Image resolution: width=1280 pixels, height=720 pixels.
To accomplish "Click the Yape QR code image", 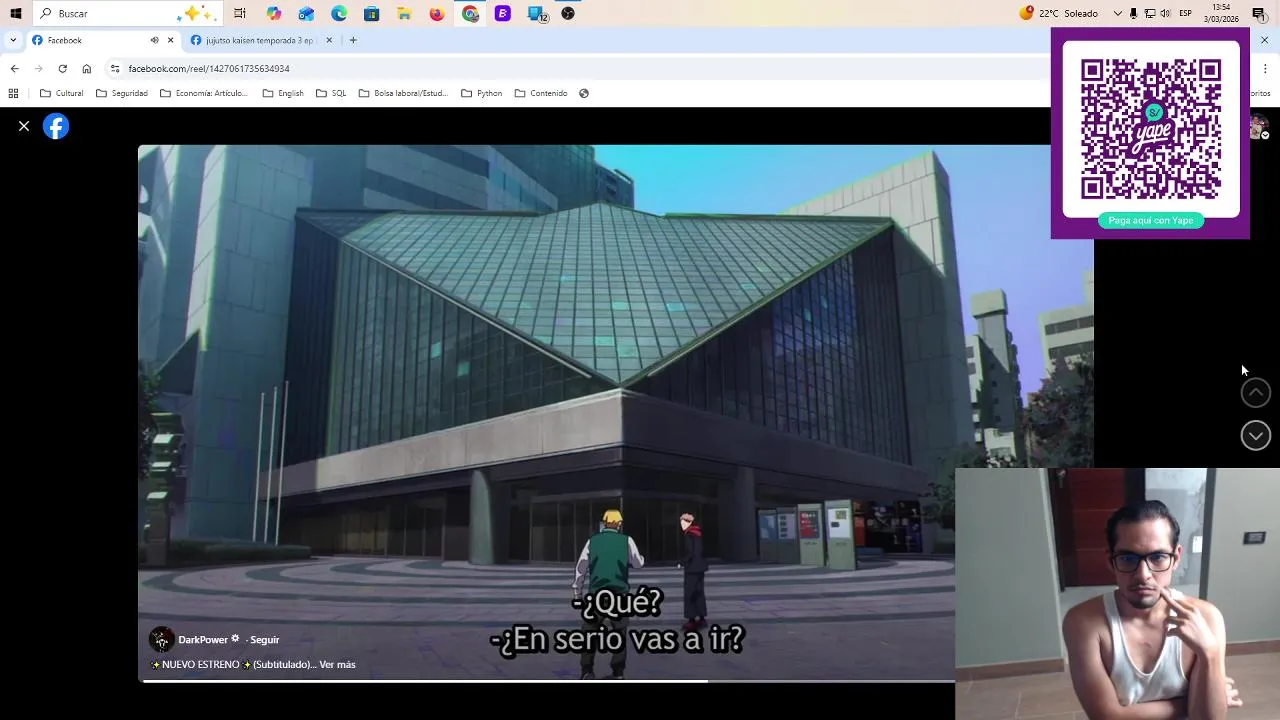I will point(1151,129).
